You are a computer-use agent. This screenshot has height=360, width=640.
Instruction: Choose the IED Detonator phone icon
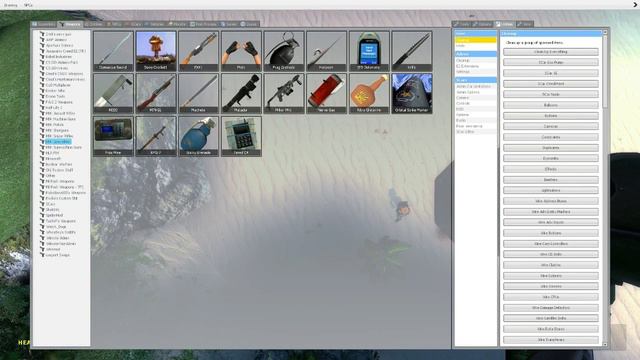point(369,51)
